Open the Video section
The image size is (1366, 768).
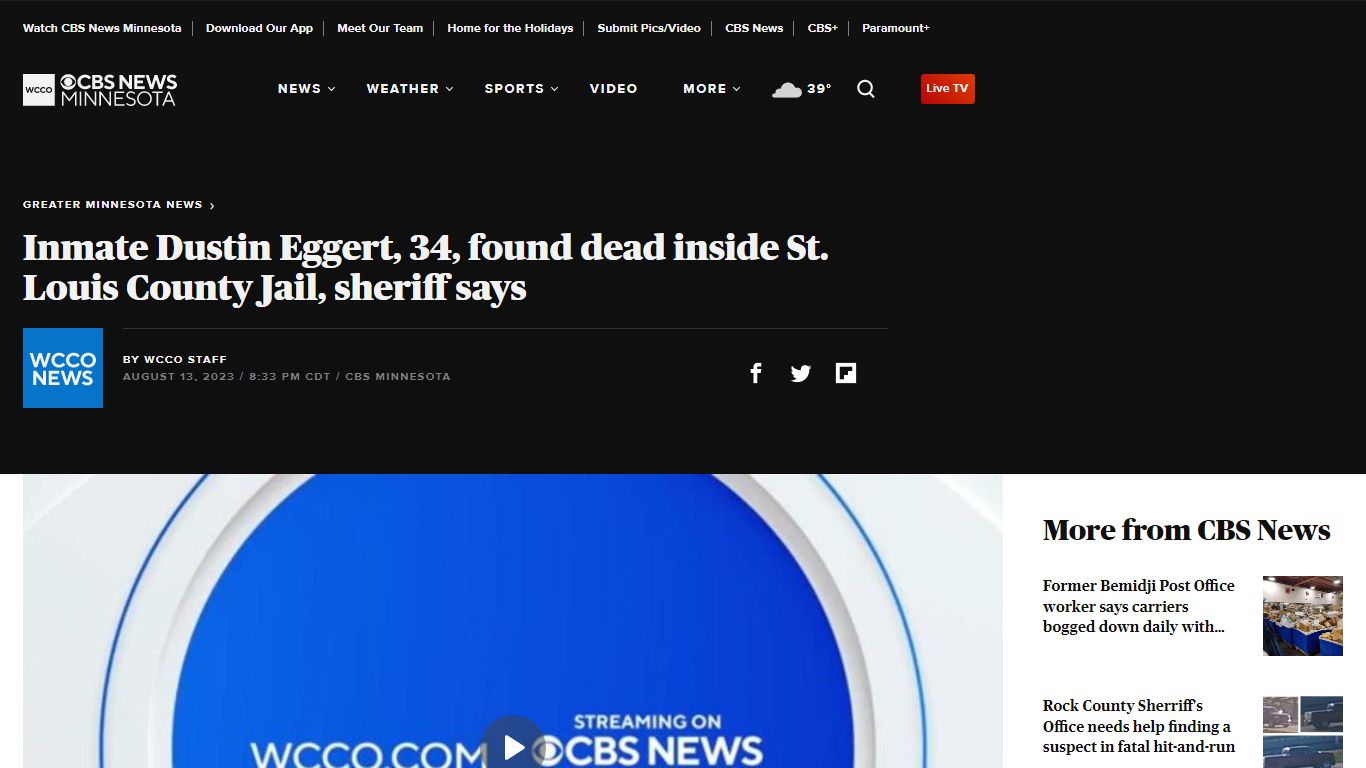click(x=613, y=89)
